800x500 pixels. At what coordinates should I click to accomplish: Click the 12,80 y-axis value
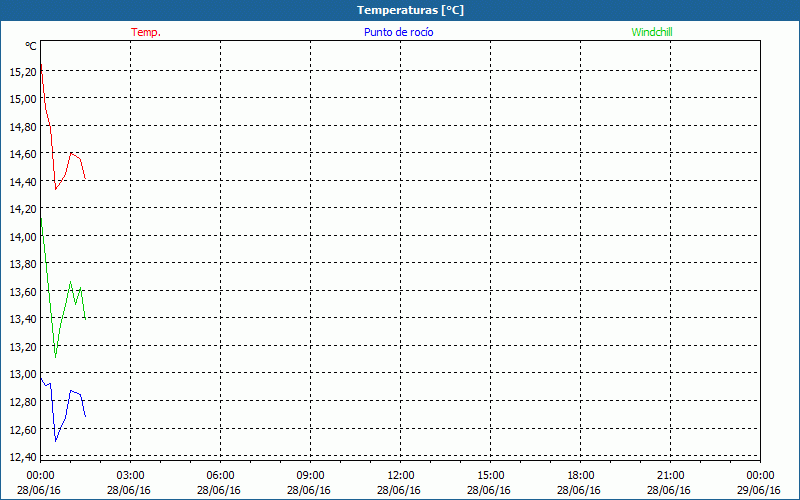point(23,402)
